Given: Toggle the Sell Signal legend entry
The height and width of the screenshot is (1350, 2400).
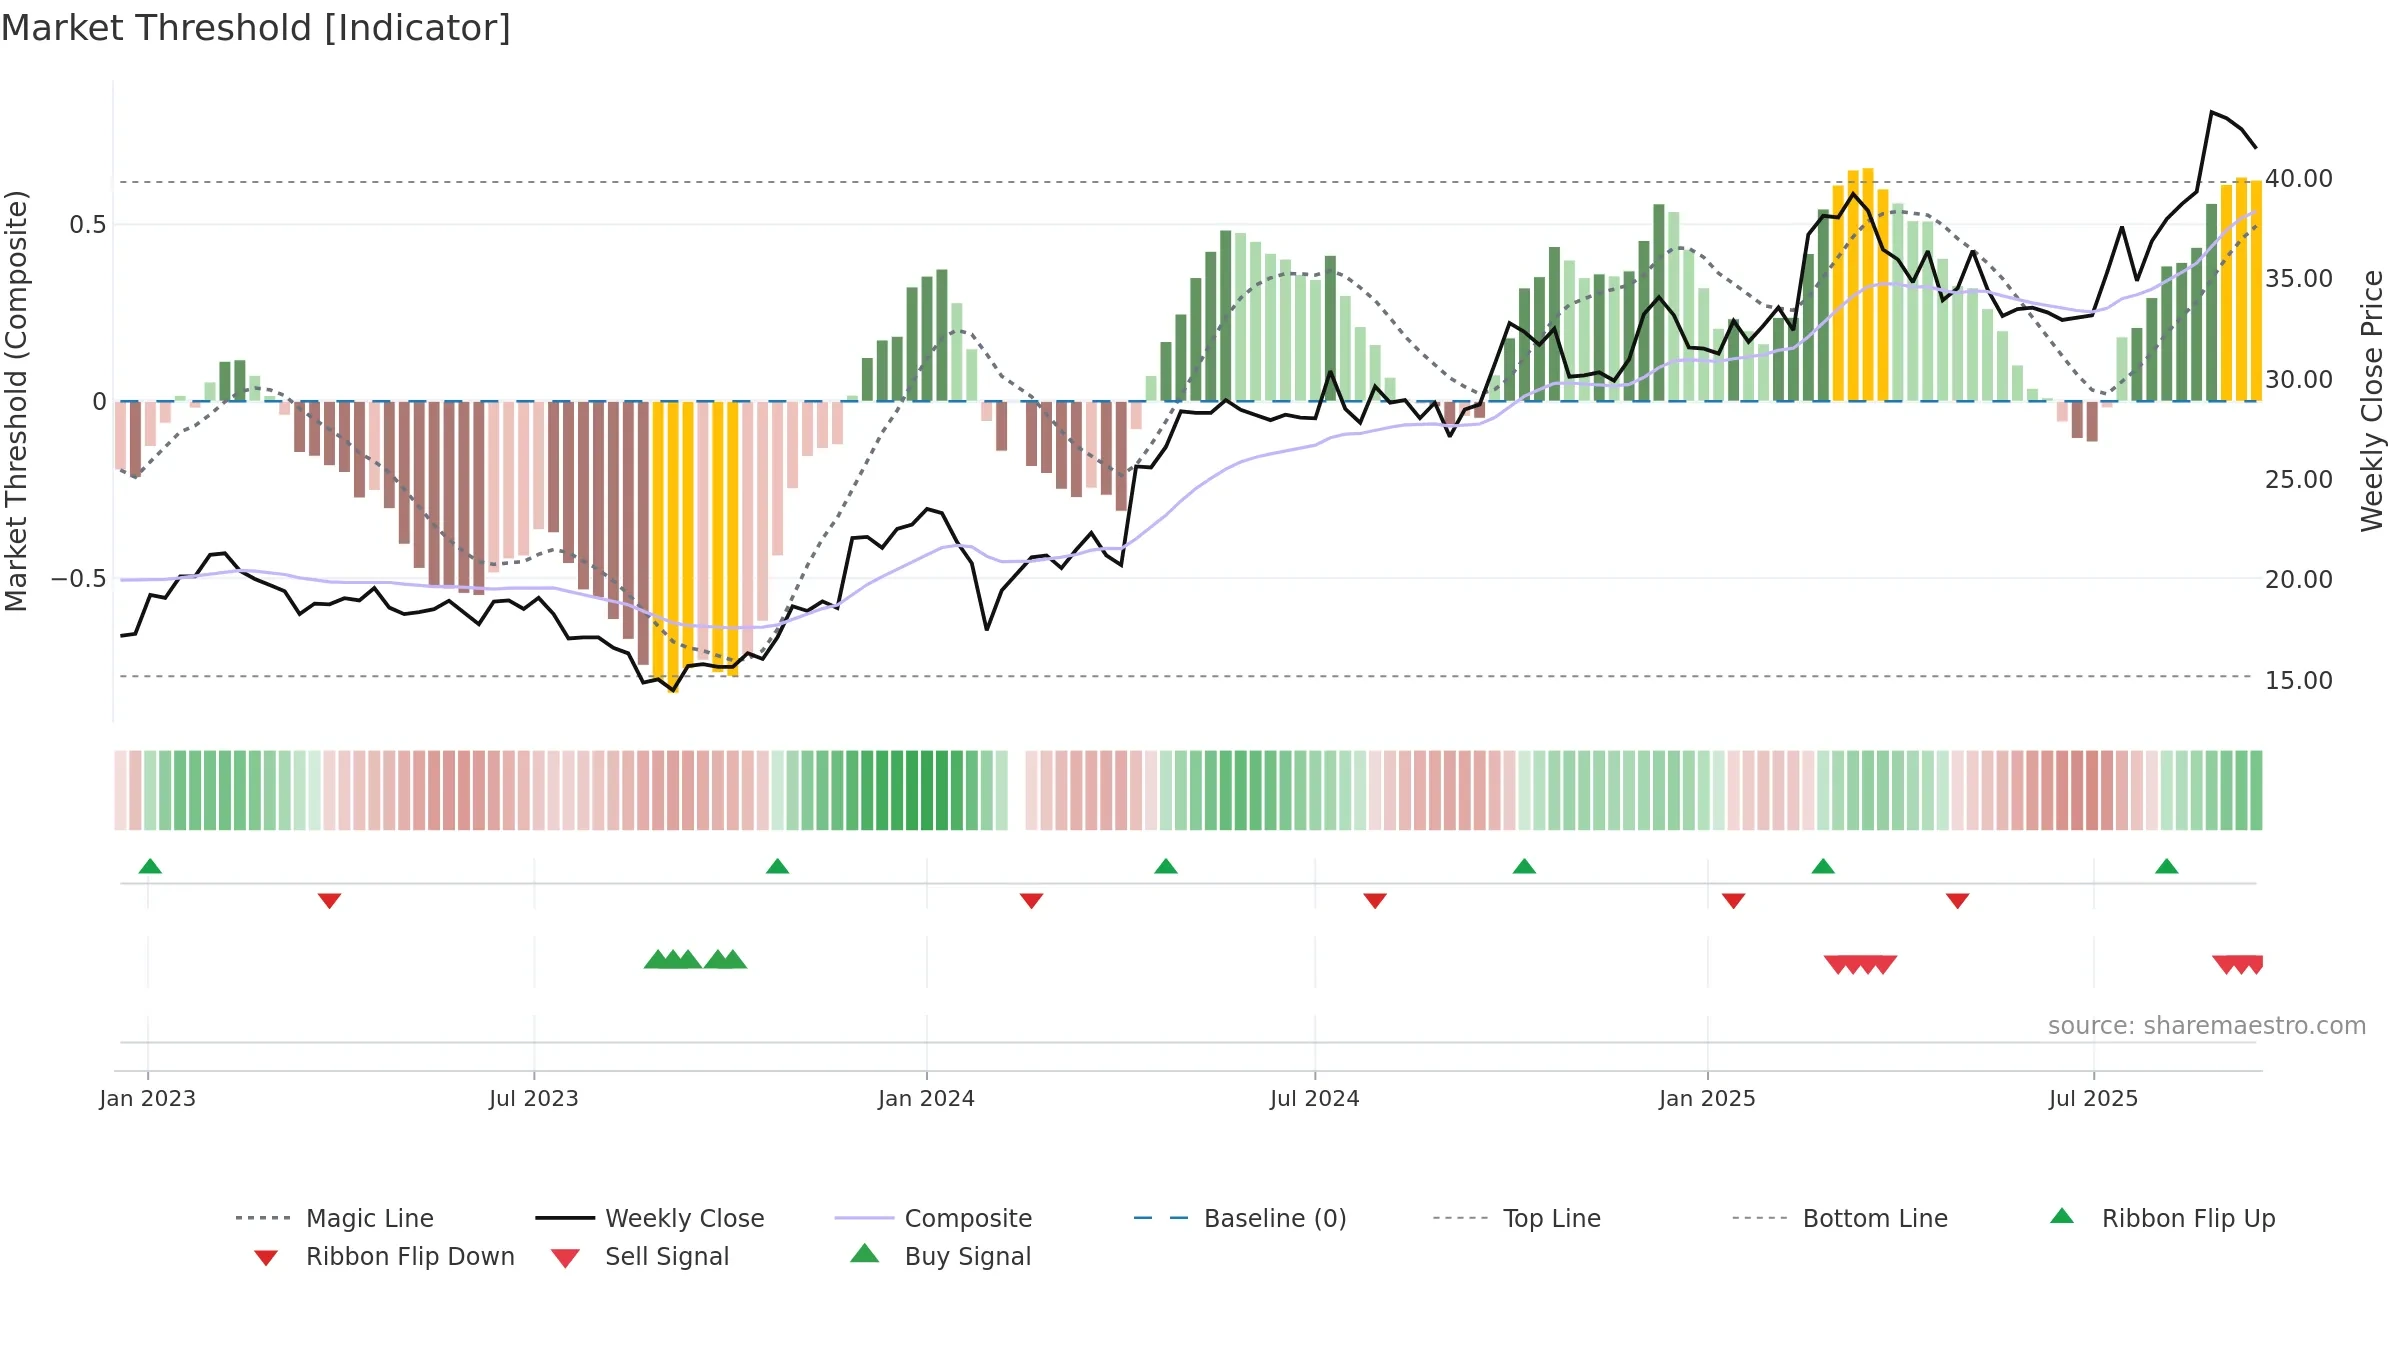Looking at the screenshot, I should point(640,1256).
